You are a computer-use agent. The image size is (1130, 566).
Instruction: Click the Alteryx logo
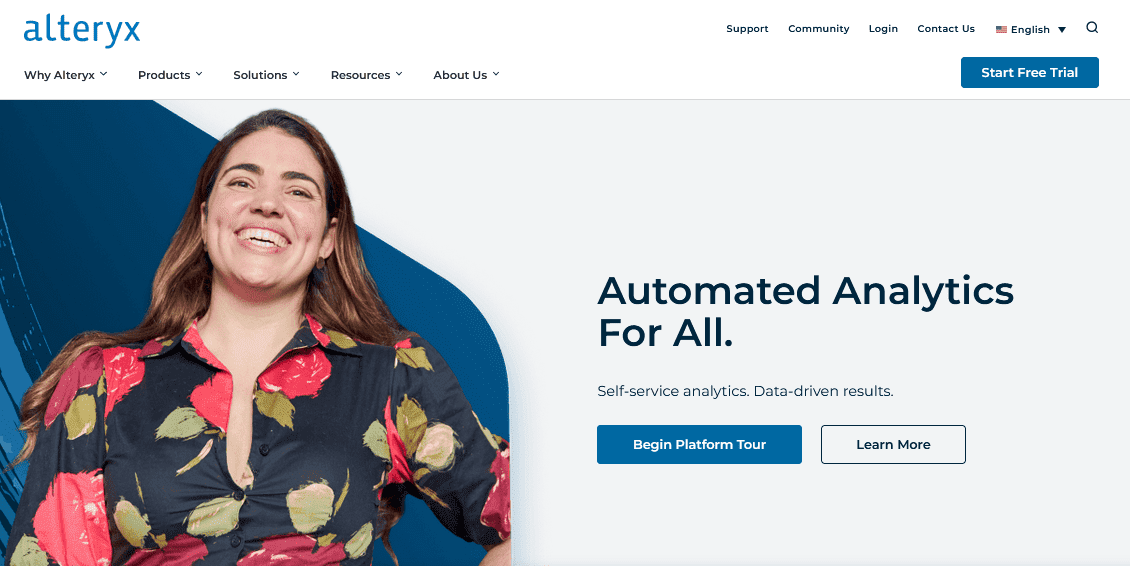point(81,31)
